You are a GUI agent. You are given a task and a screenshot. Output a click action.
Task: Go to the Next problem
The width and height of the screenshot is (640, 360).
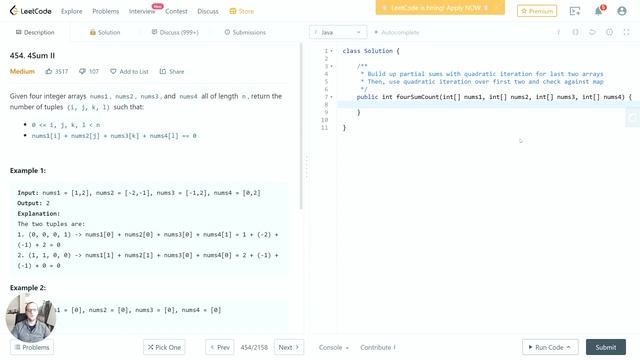click(x=289, y=347)
